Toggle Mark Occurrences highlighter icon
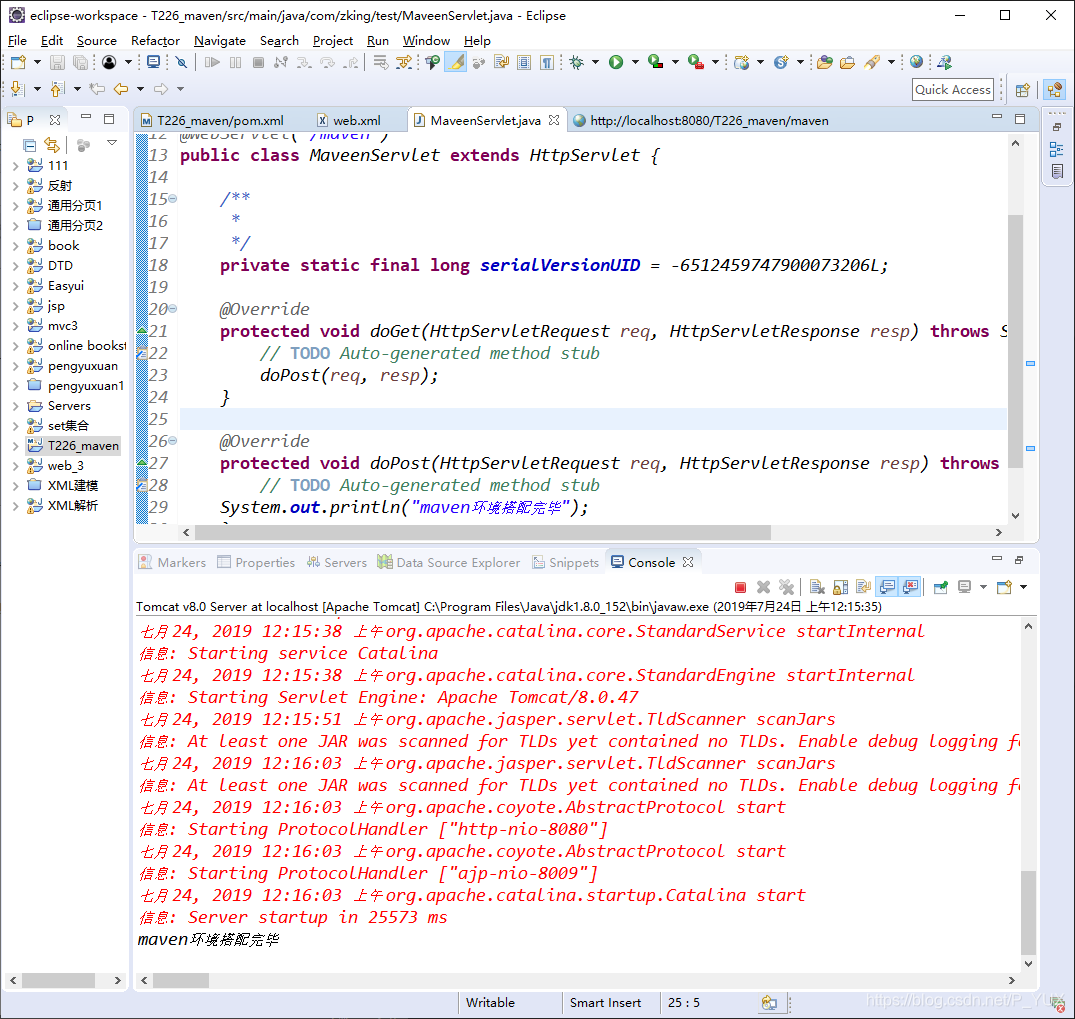The height and width of the screenshot is (1019, 1075). [x=456, y=62]
